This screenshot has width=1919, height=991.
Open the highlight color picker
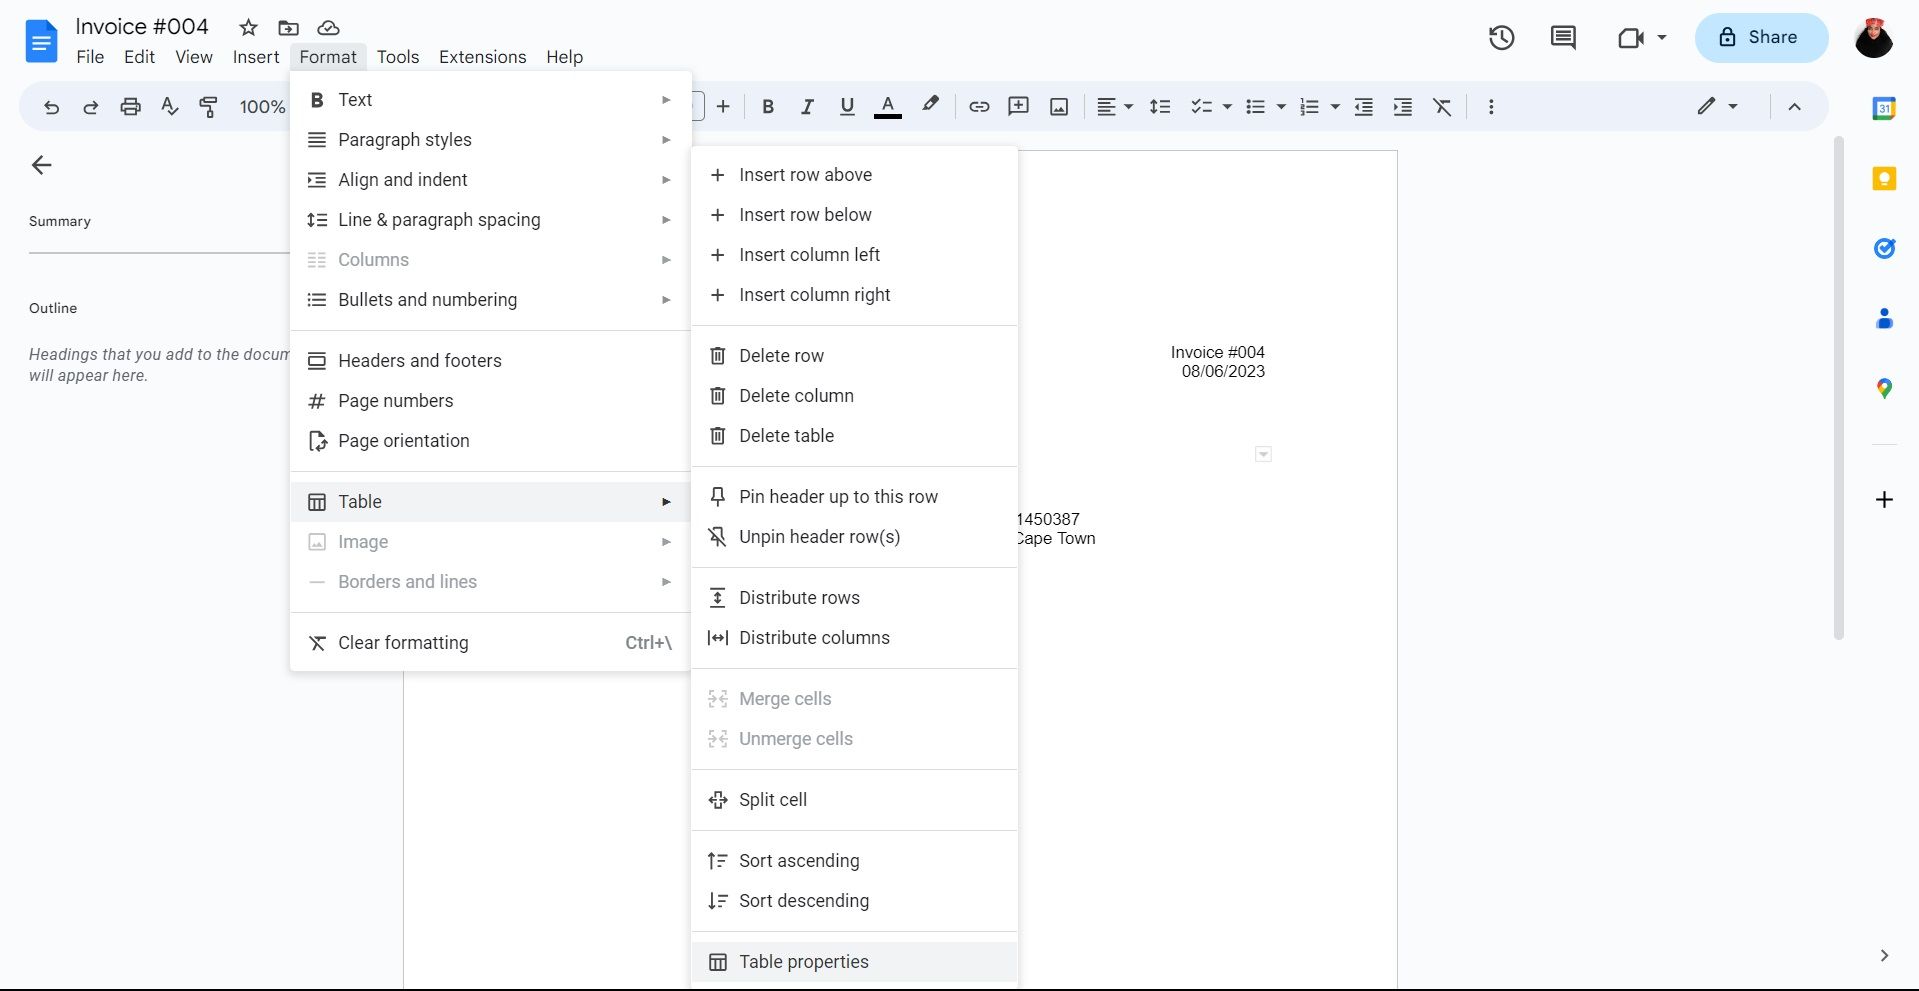[930, 105]
